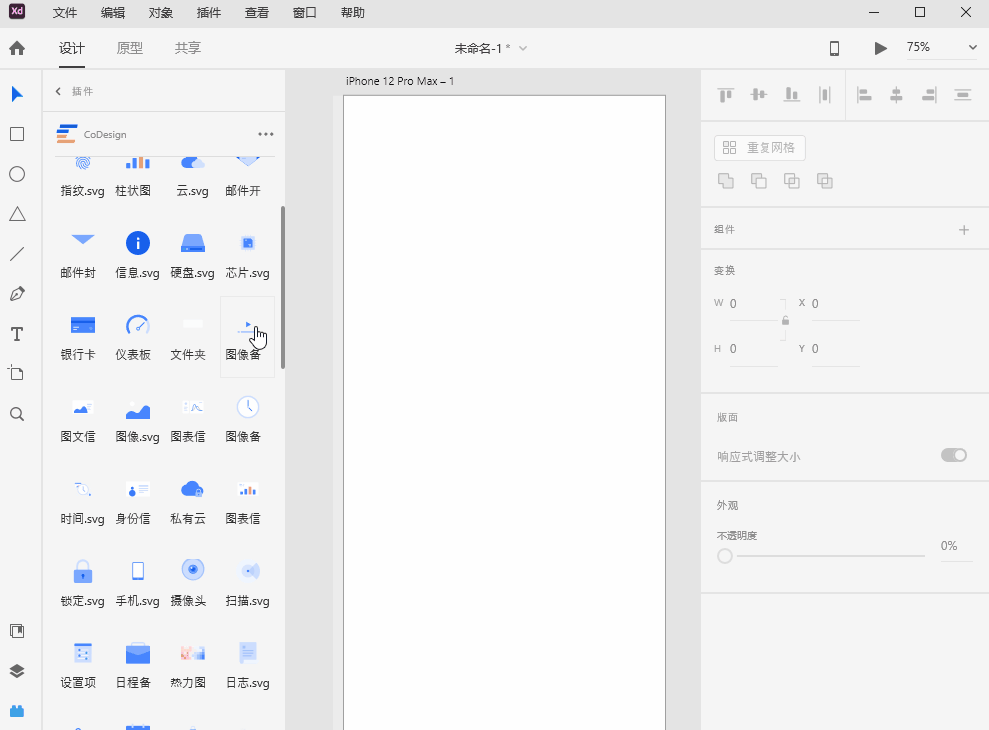Image resolution: width=989 pixels, height=730 pixels.
Task: Switch to the 原型 tab
Action: pos(130,48)
